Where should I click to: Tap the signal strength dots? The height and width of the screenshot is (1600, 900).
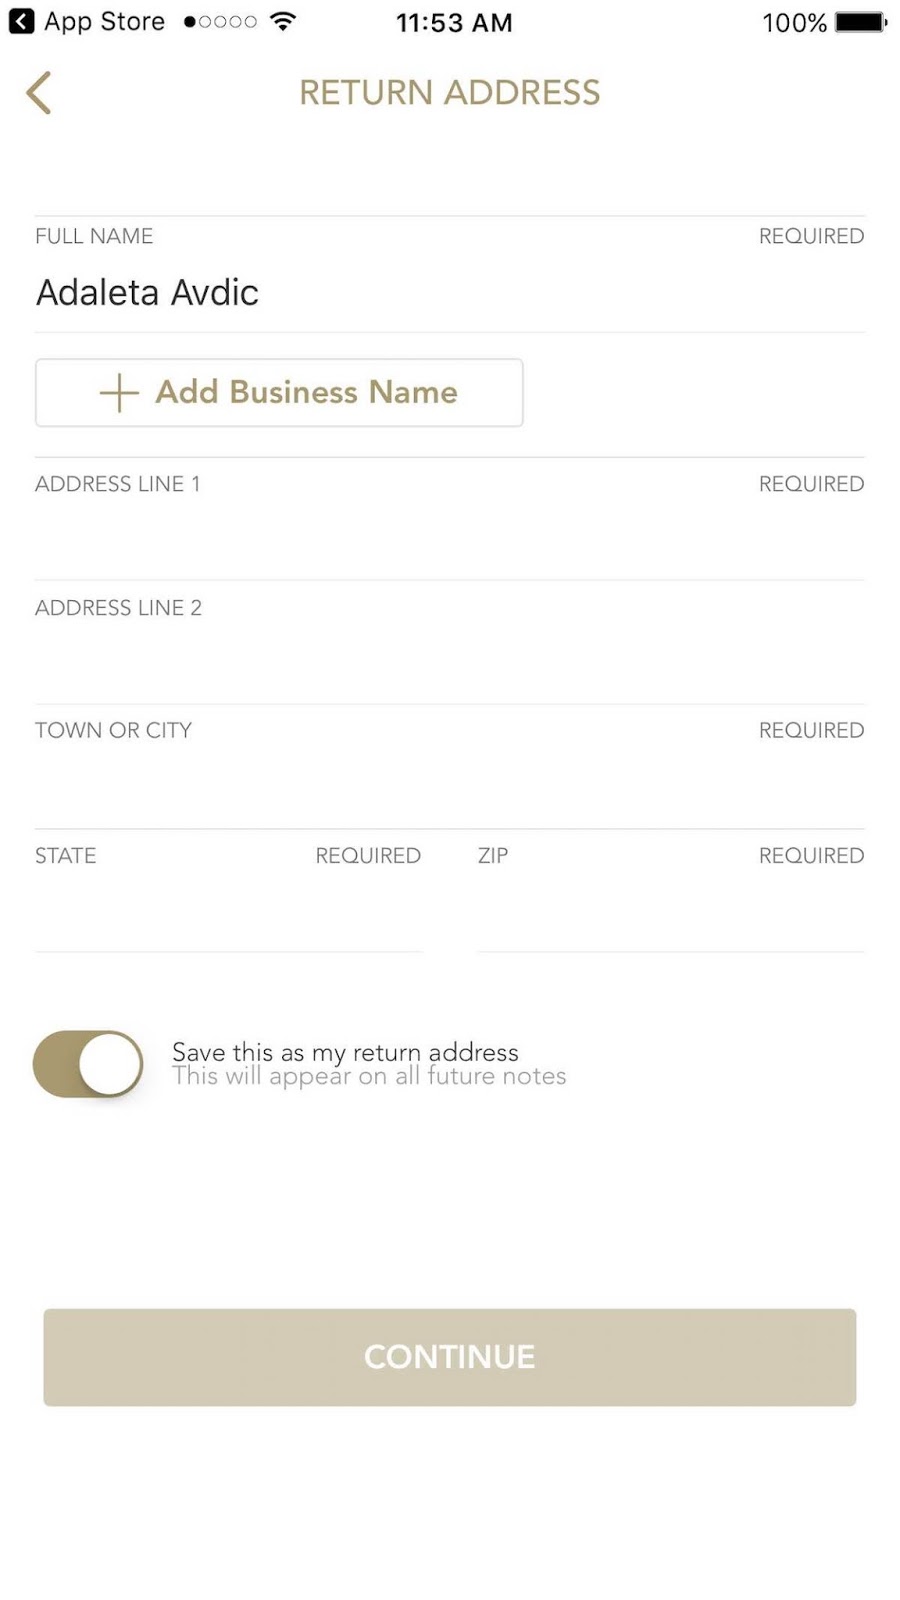tap(220, 21)
